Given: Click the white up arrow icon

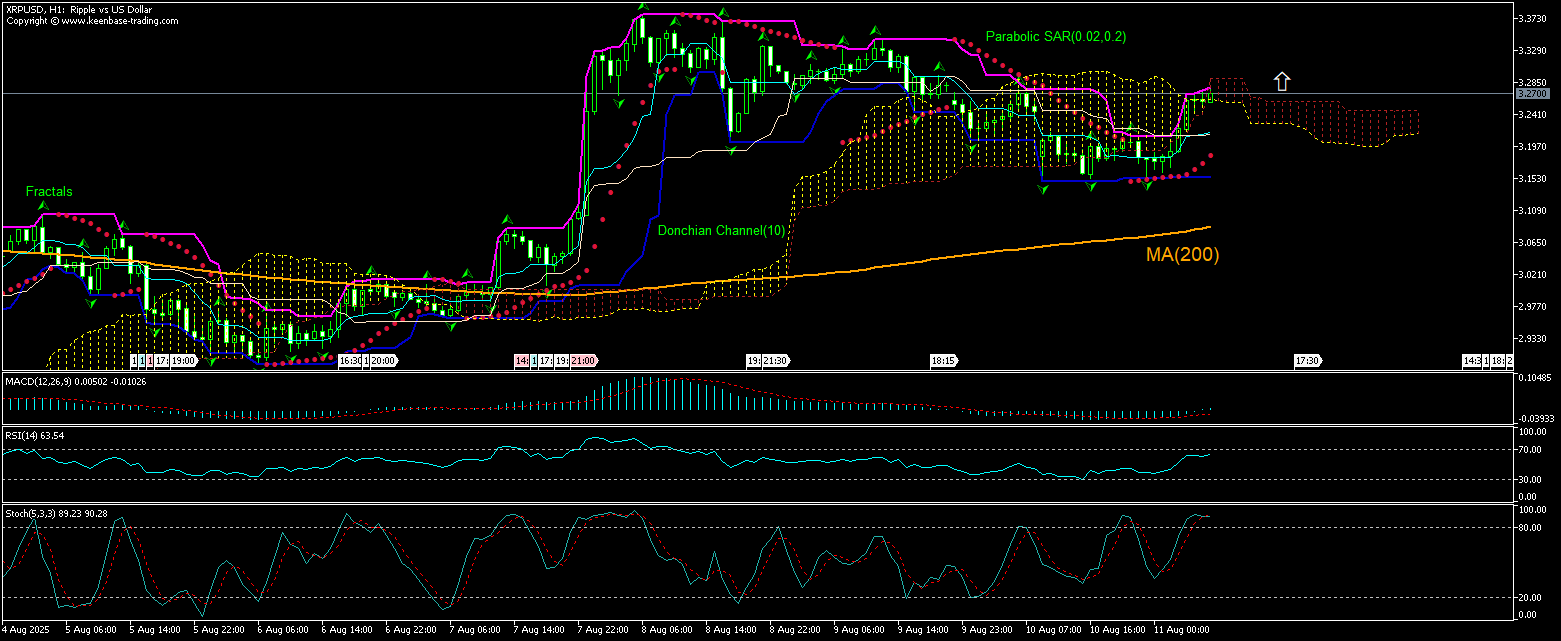Looking at the screenshot, I should [x=1281, y=82].
